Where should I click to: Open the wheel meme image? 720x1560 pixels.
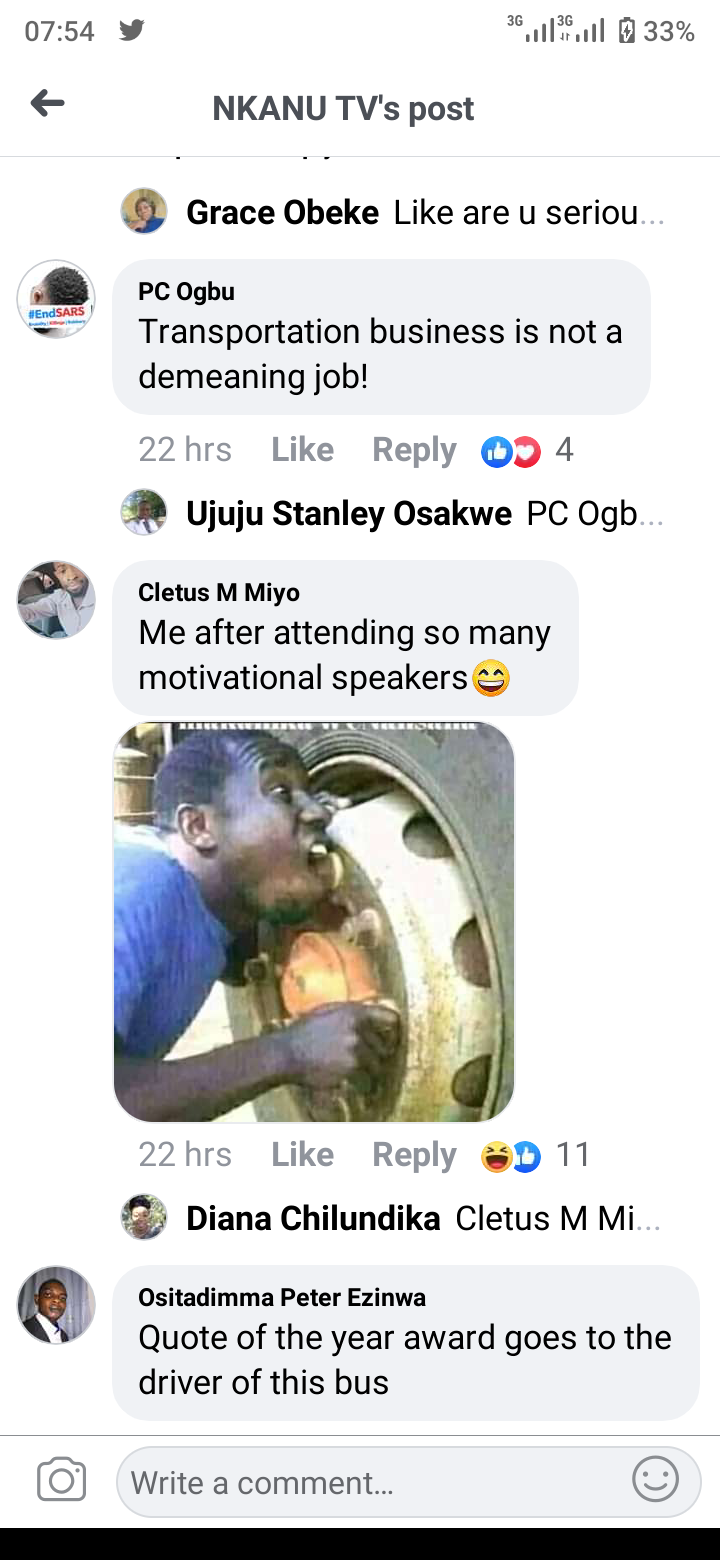(x=314, y=921)
